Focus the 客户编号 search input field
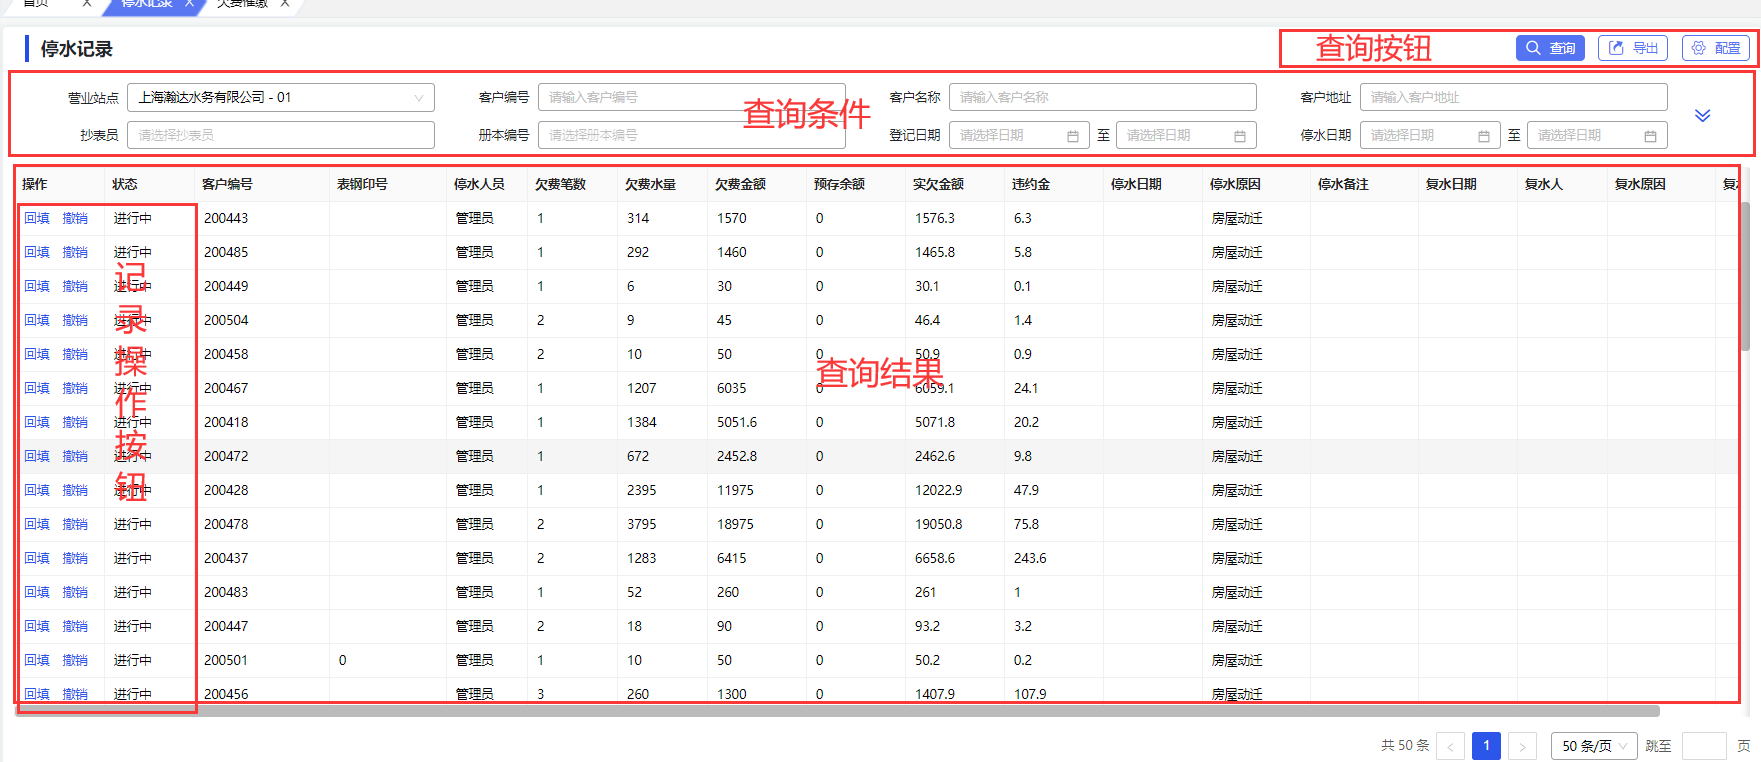This screenshot has height=762, width=1761. (692, 97)
